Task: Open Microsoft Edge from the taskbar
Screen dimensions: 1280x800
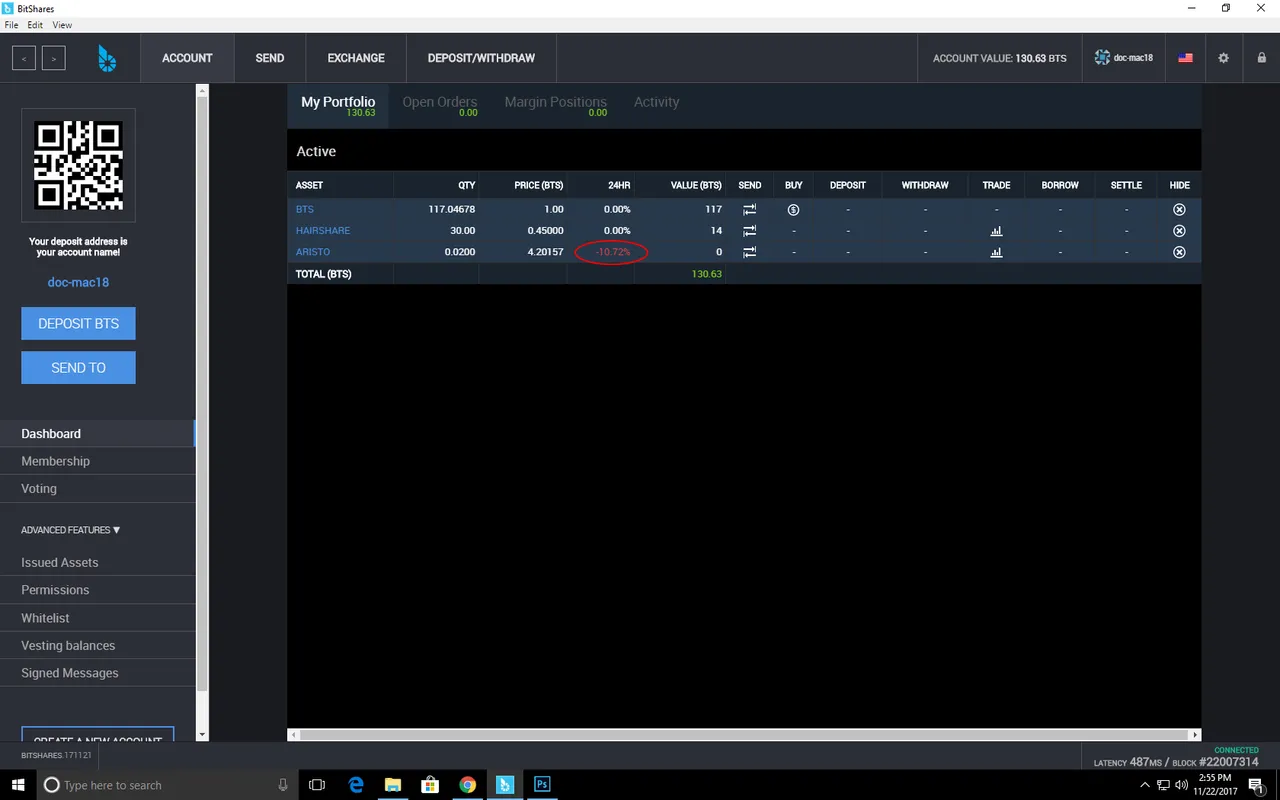Action: [x=355, y=785]
